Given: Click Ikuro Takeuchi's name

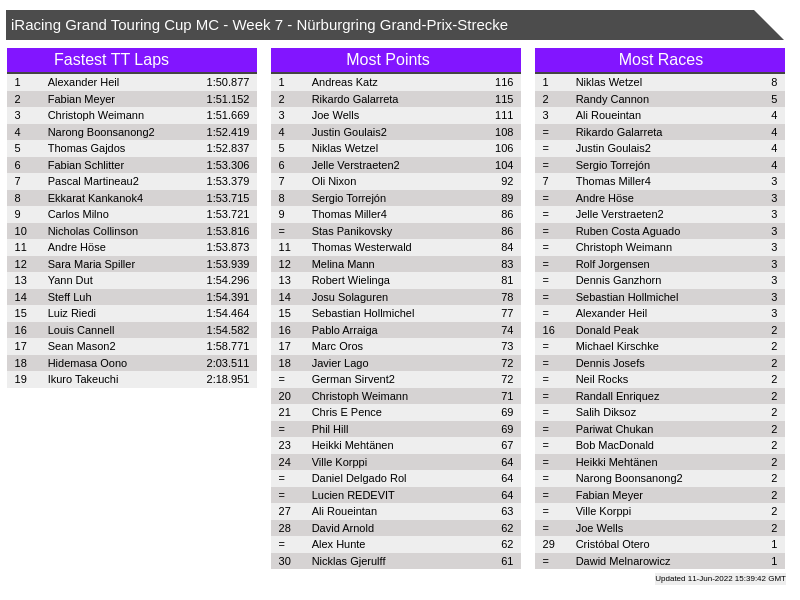Looking at the screenshot, I should coord(83,379).
